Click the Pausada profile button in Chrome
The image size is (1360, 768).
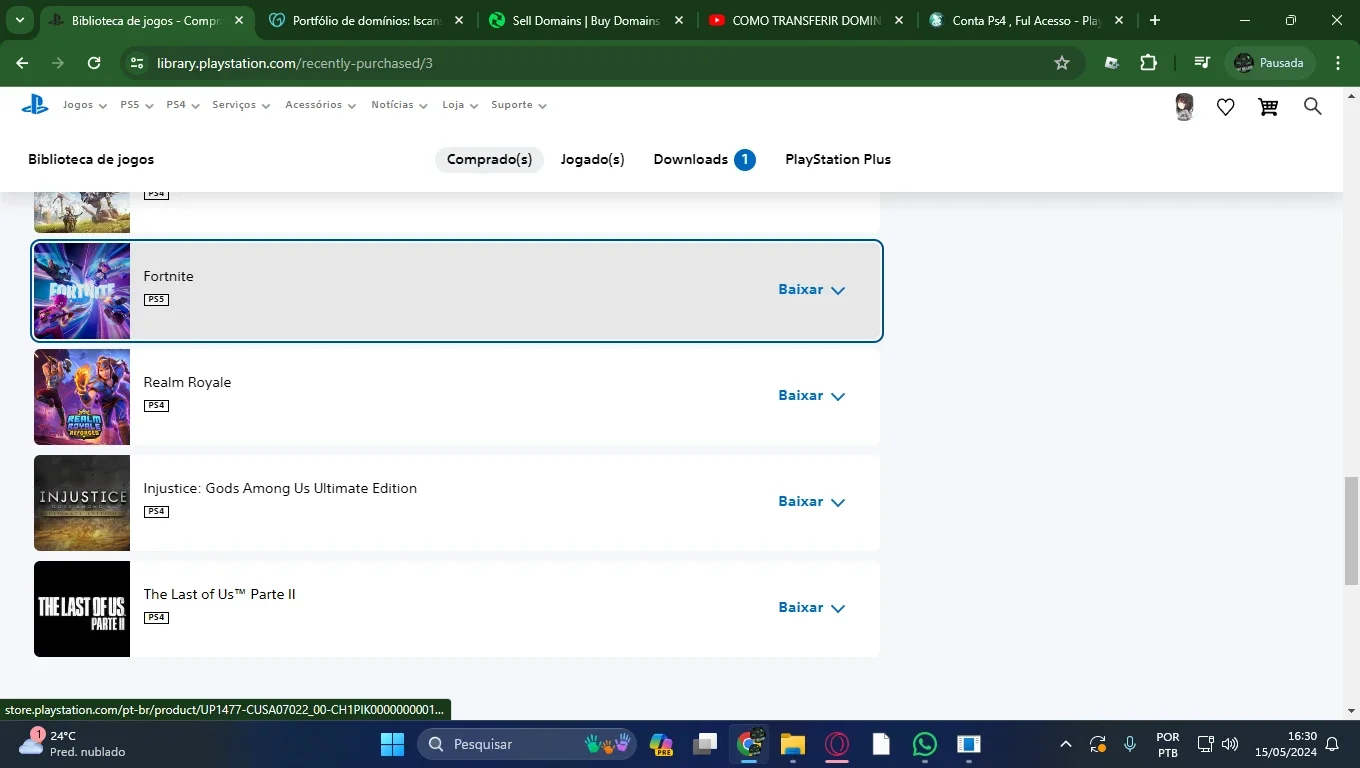coord(1269,63)
